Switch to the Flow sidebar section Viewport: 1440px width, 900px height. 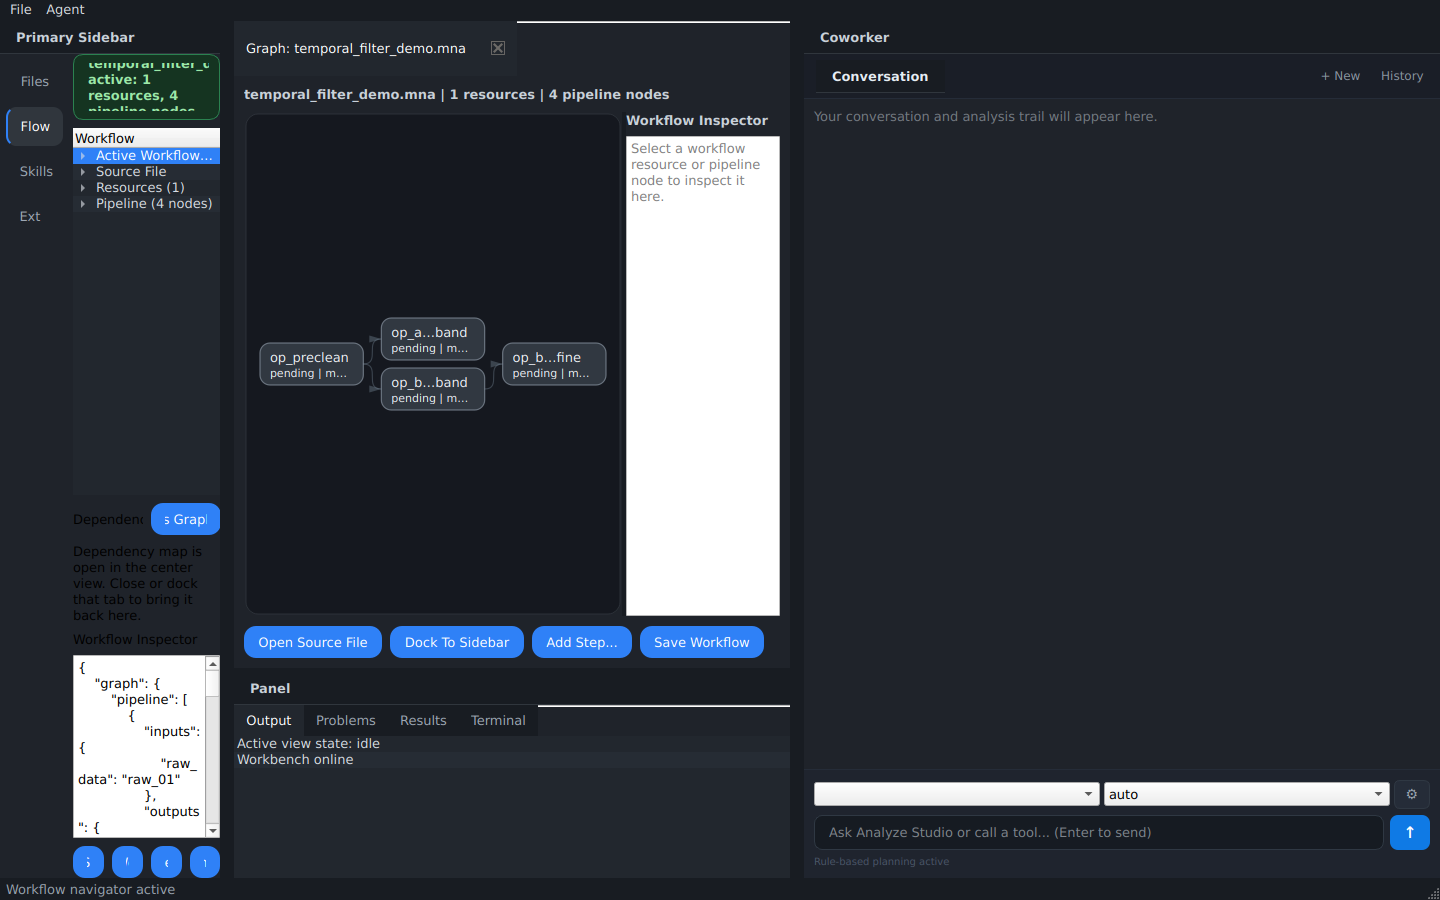(35, 126)
